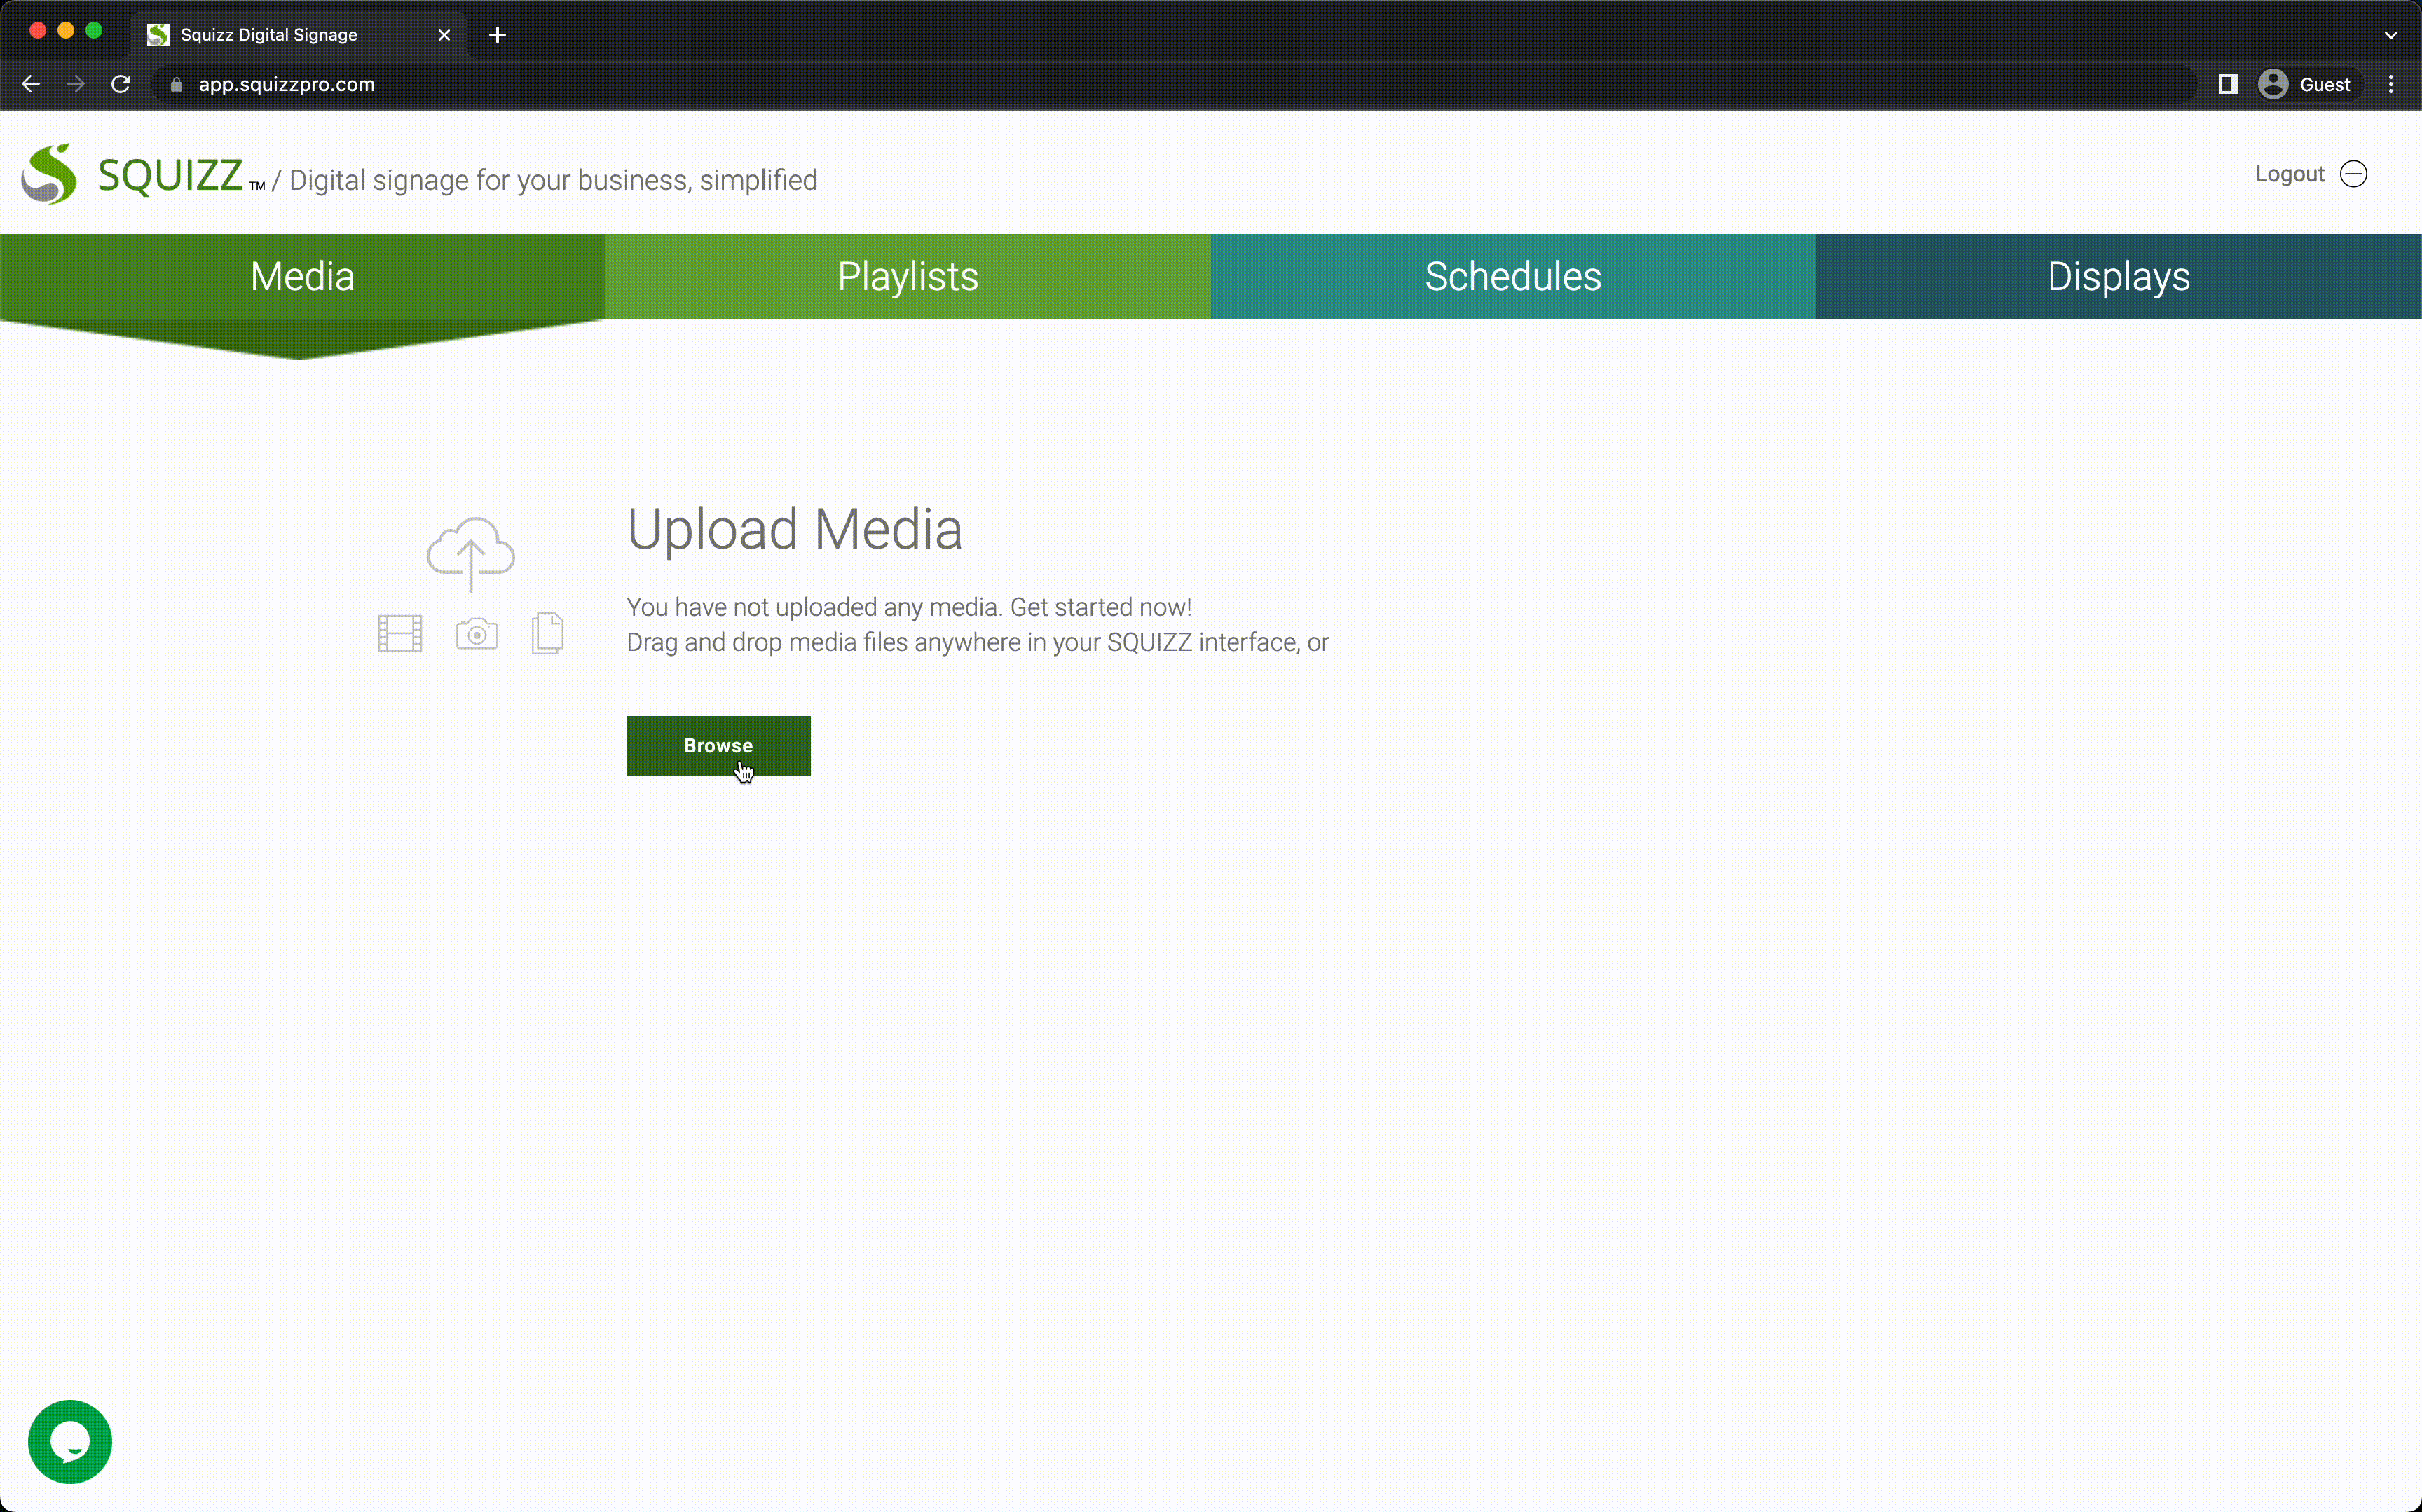The height and width of the screenshot is (1512, 2422).
Task: Click the documents file icon
Action: click(x=547, y=633)
